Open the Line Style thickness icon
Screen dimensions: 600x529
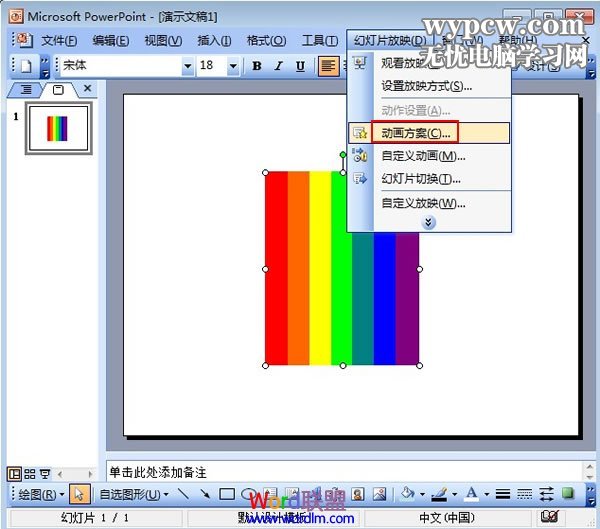503,494
